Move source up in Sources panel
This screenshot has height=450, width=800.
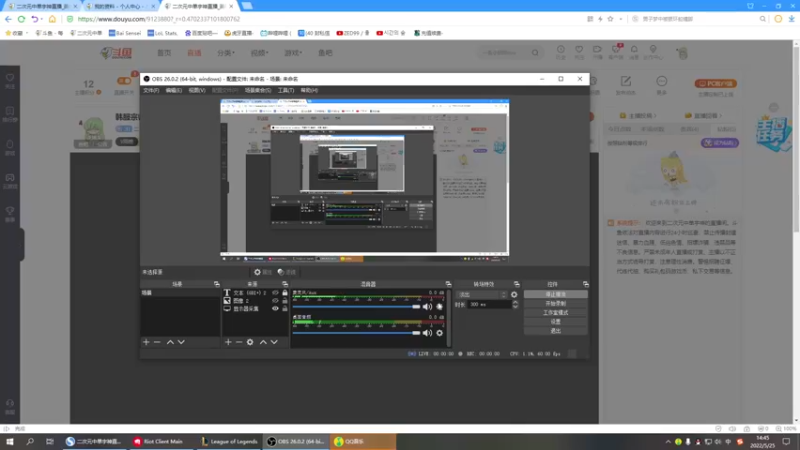click(263, 342)
